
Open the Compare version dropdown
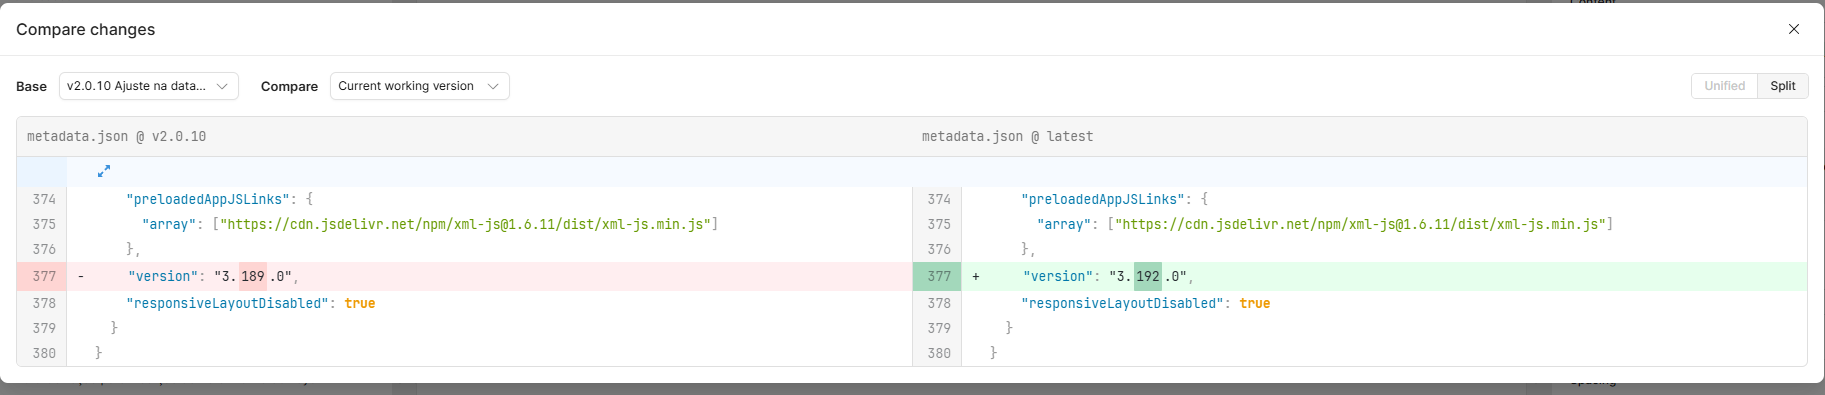pyautogui.click(x=420, y=86)
